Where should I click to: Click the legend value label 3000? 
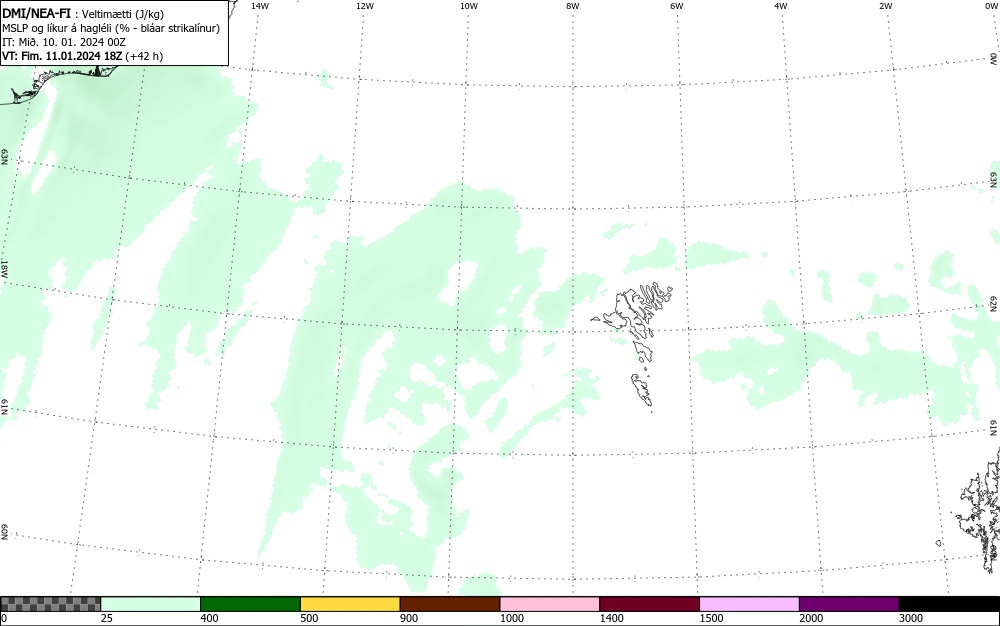(911, 618)
